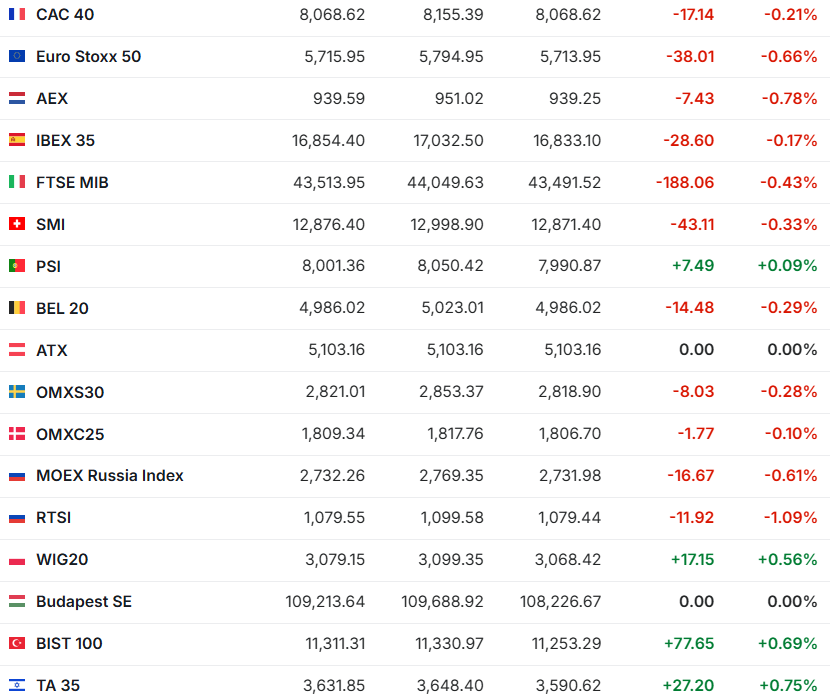Screen dimensions: 830x698
Task: Click the Belgium flag next to BEL 20
Action: pyautogui.click(x=17, y=309)
